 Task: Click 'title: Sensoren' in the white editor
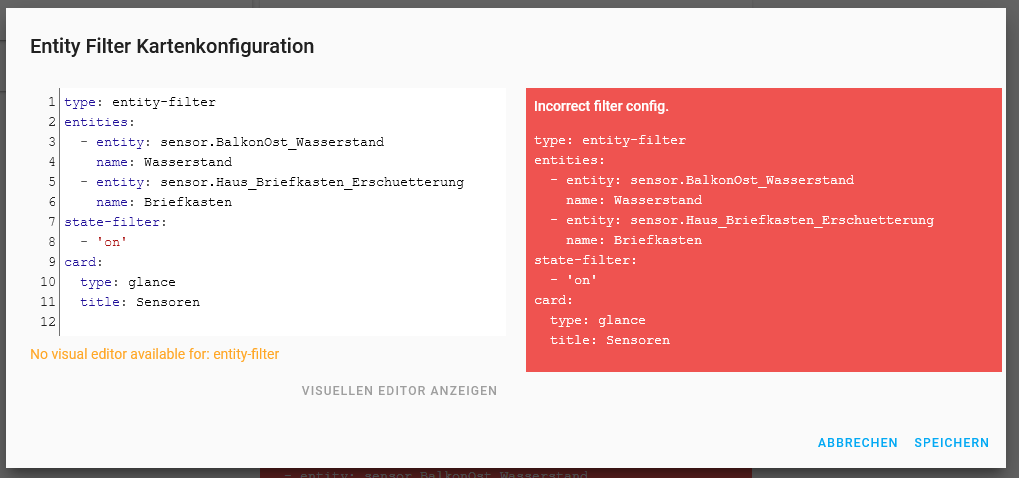click(140, 302)
